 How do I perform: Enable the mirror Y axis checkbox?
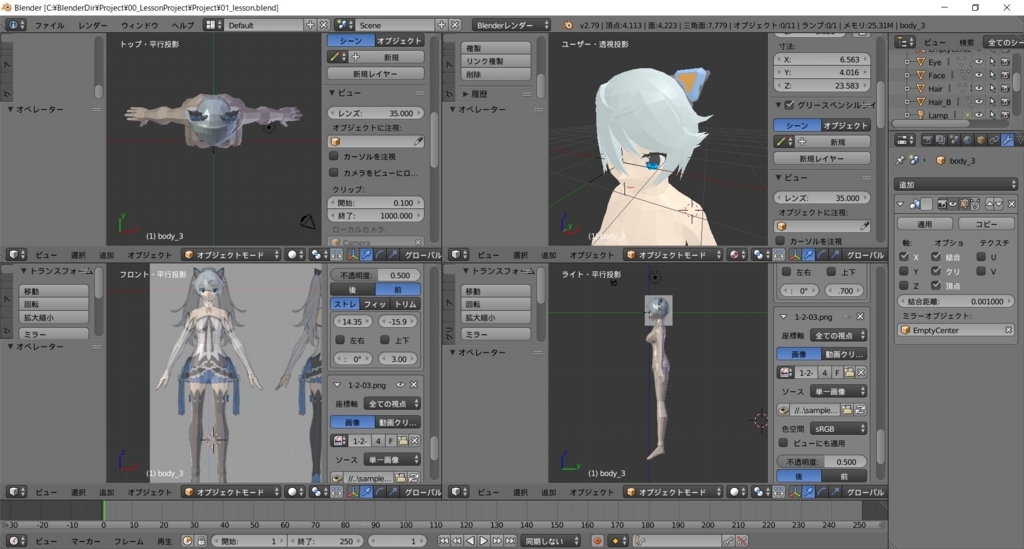[x=904, y=271]
